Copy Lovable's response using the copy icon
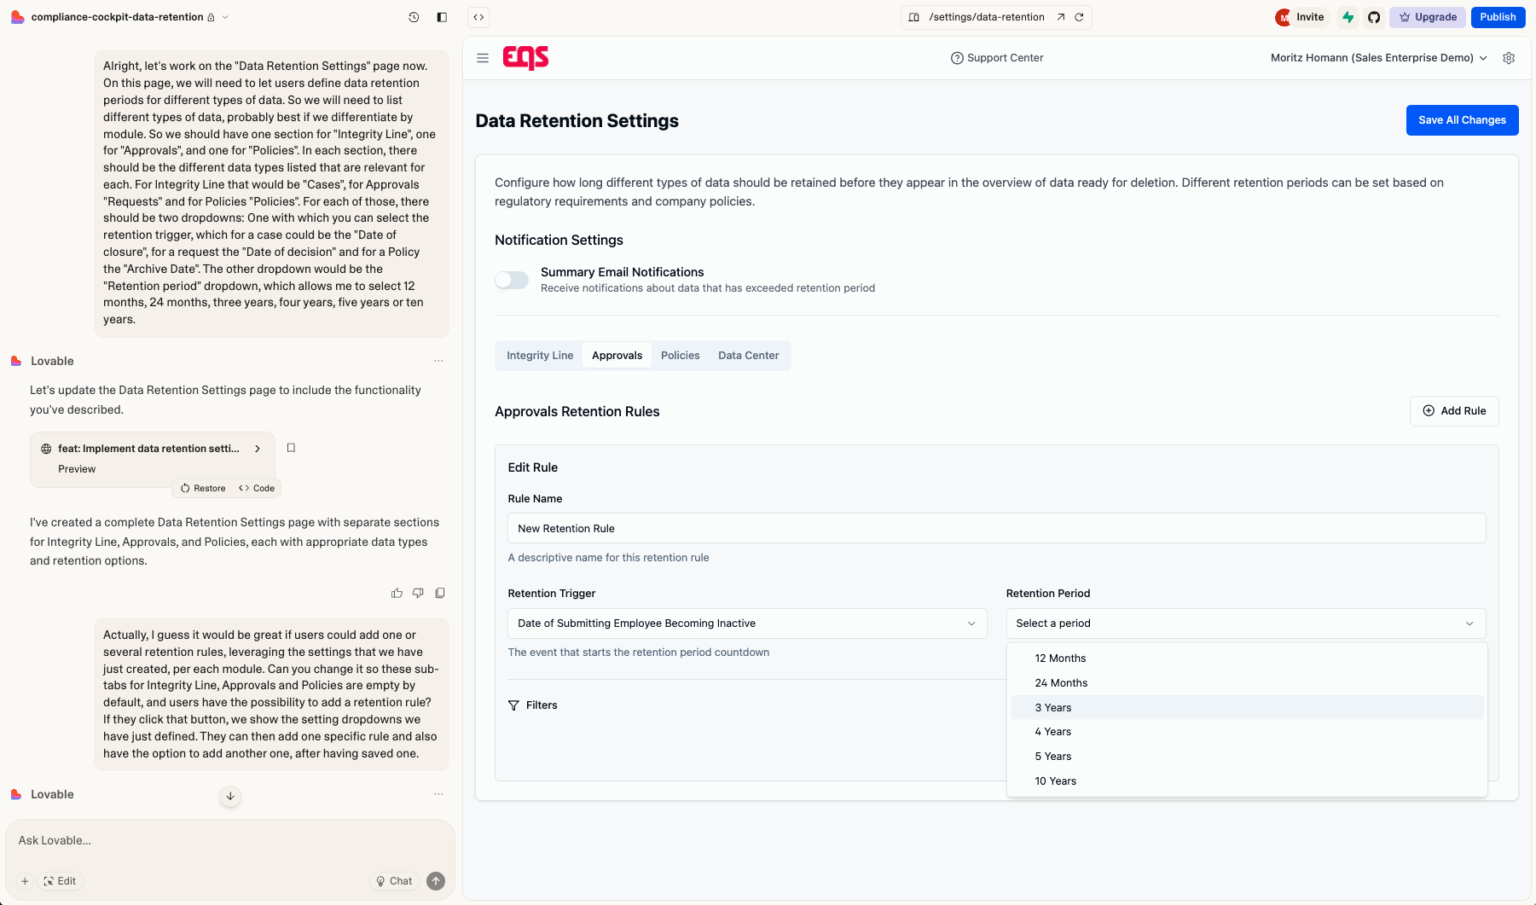 [440, 593]
